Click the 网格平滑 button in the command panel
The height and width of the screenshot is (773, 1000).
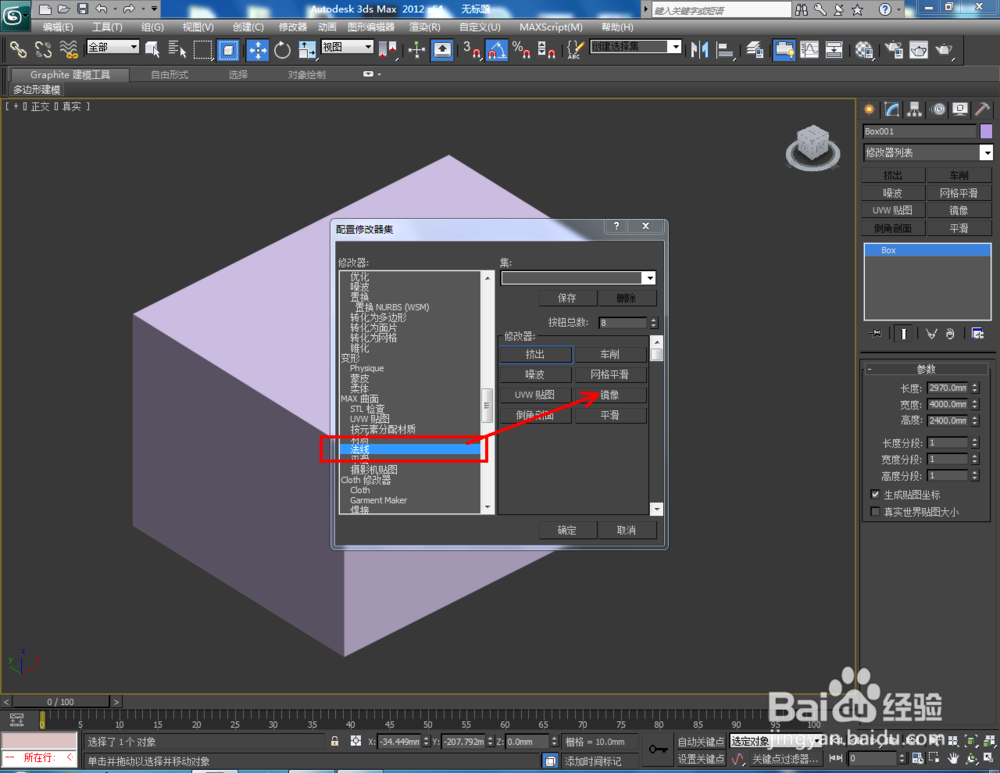click(959, 193)
